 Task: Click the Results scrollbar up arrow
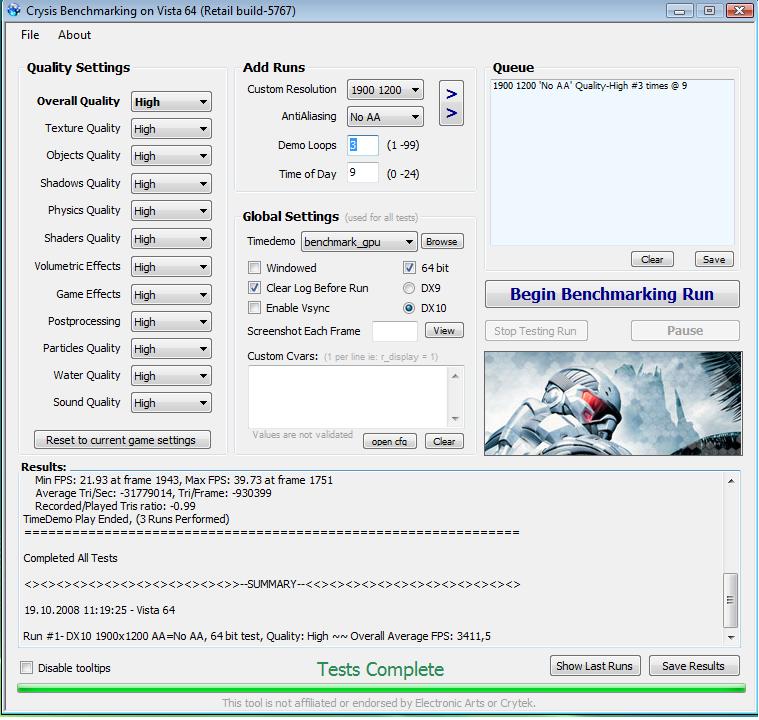click(x=731, y=481)
